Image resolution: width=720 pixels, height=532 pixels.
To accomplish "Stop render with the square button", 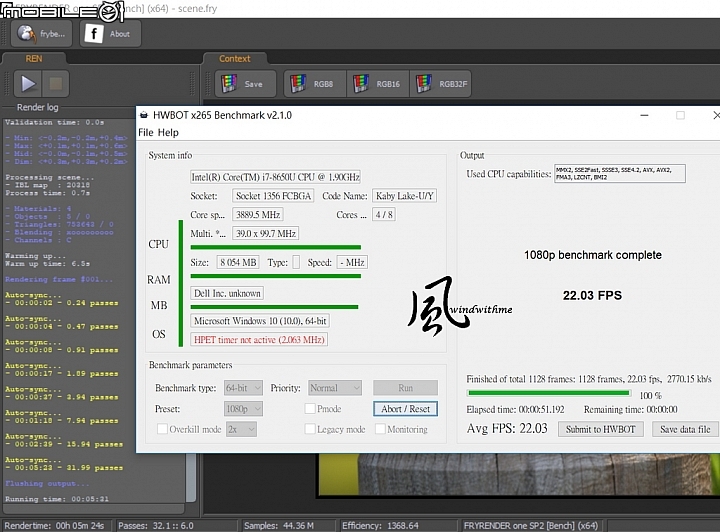I will coord(56,84).
